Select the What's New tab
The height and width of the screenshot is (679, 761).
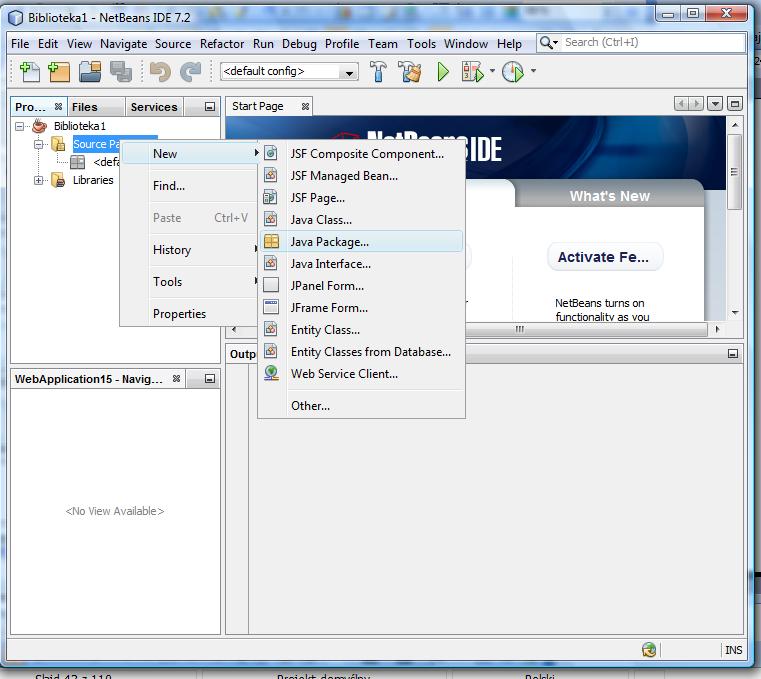[x=609, y=196]
